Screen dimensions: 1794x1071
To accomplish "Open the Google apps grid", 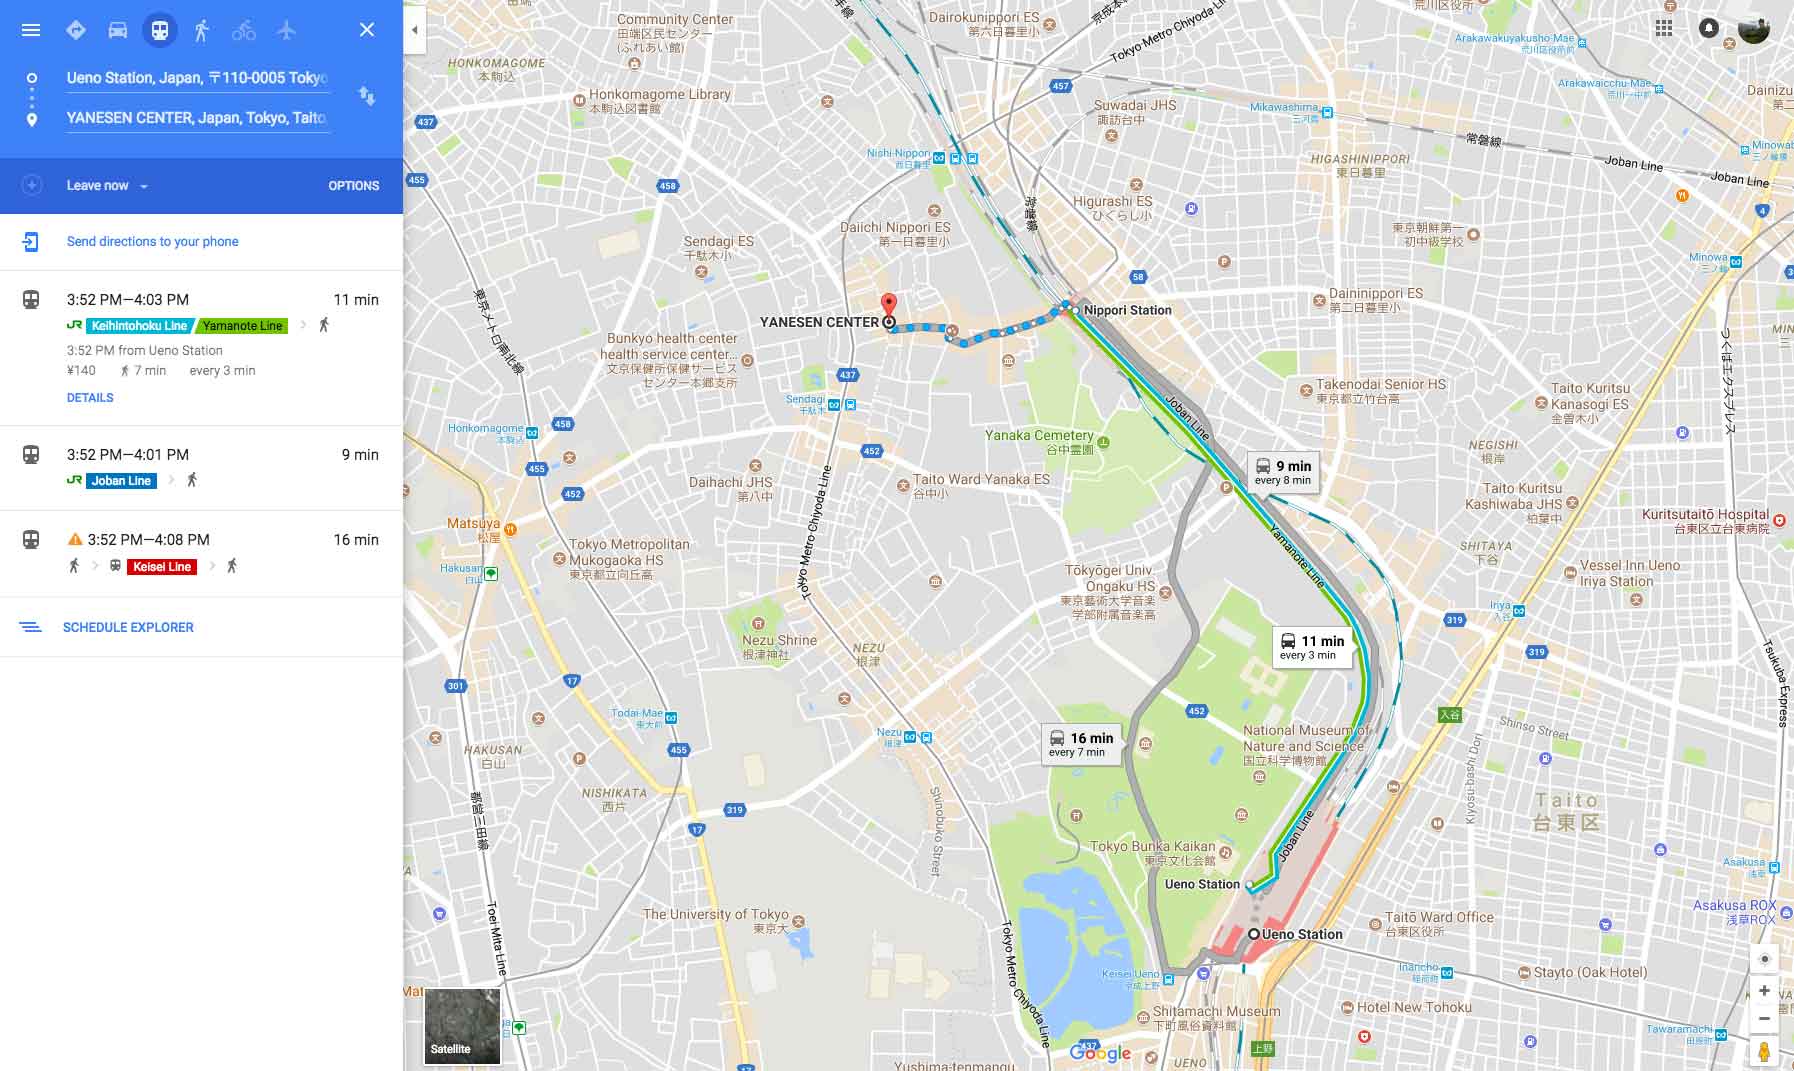I will click(1664, 28).
